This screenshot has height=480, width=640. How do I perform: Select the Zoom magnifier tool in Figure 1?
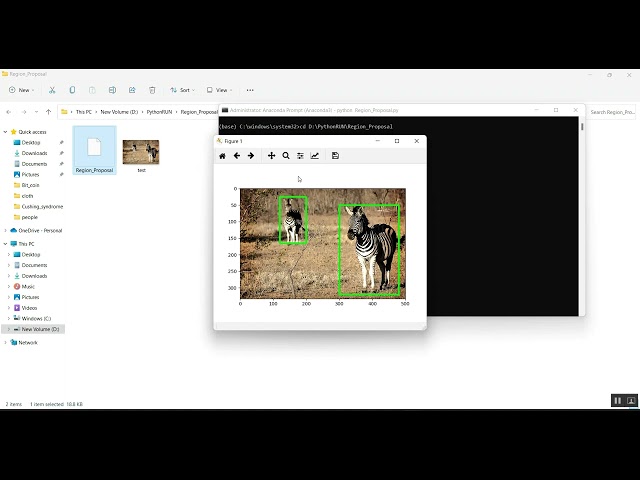pos(286,156)
